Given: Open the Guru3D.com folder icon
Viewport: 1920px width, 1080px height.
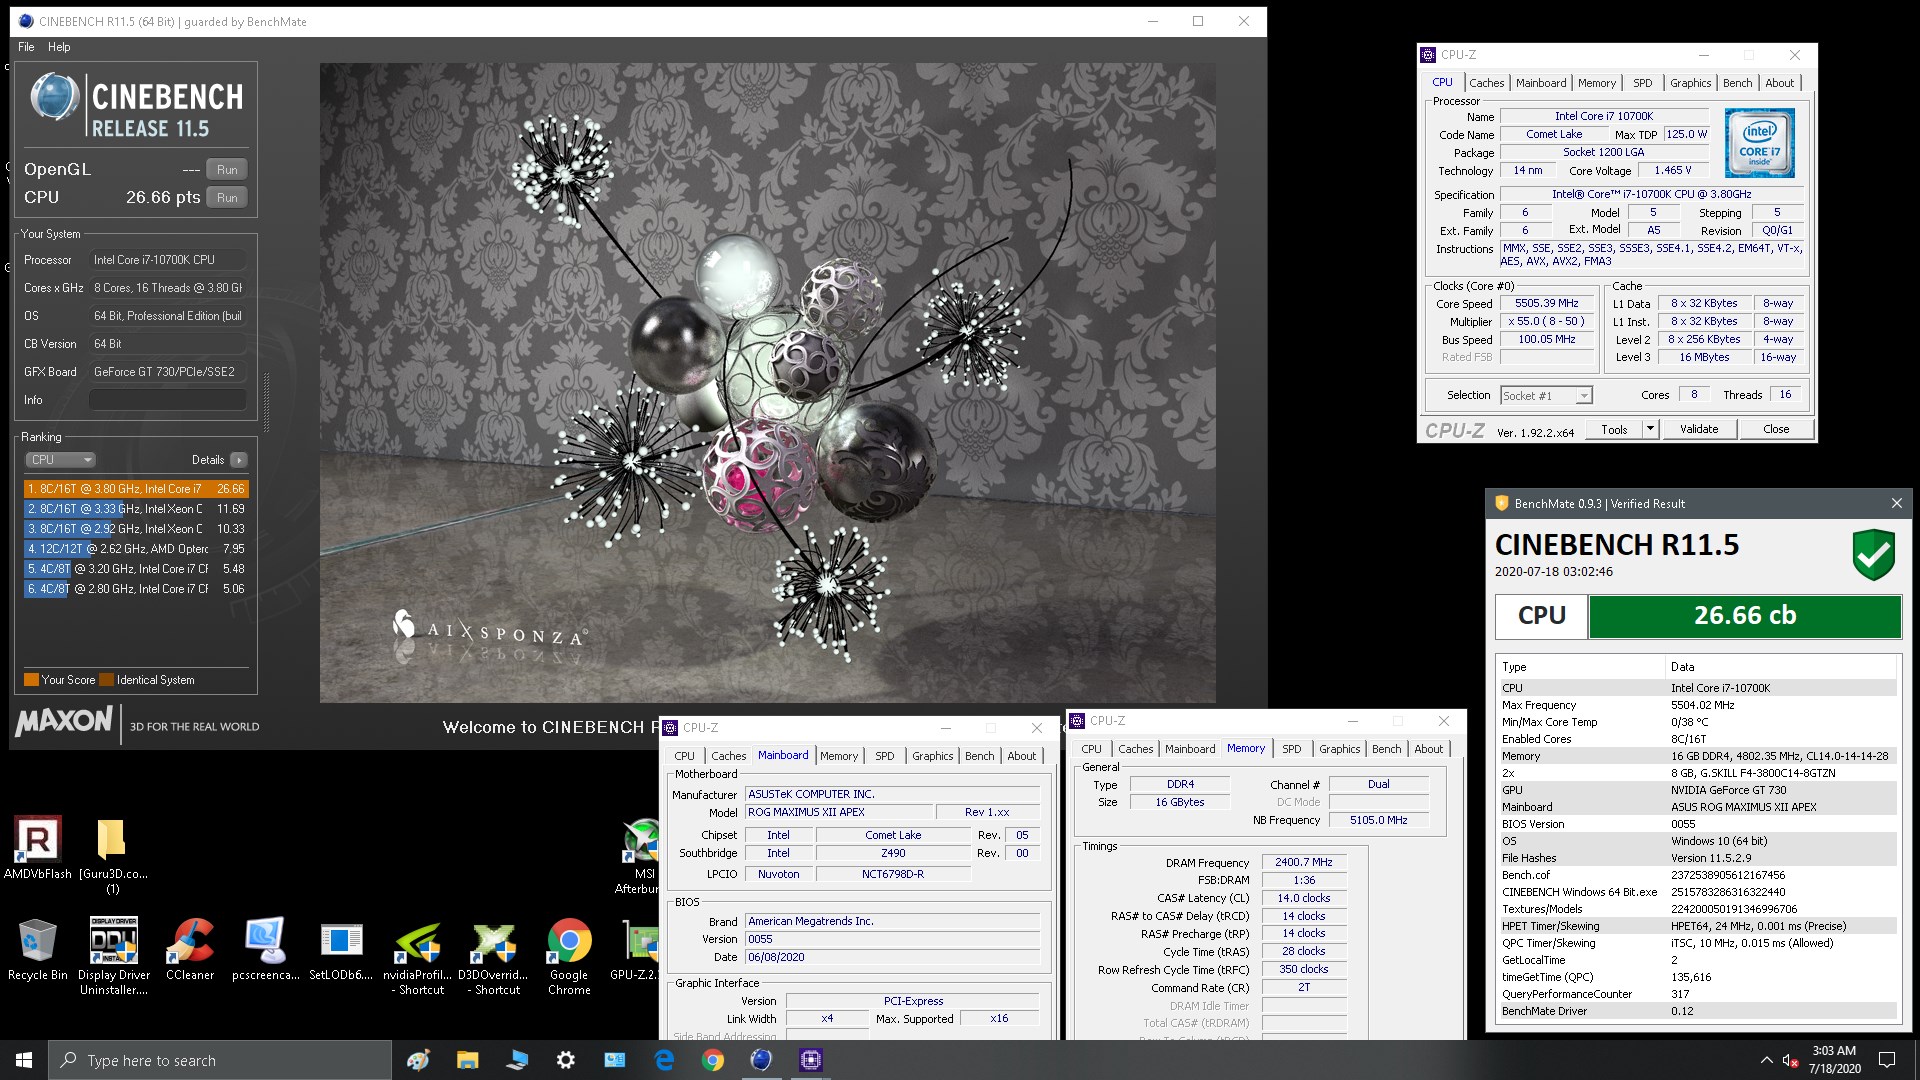Looking at the screenshot, I should 112,854.
